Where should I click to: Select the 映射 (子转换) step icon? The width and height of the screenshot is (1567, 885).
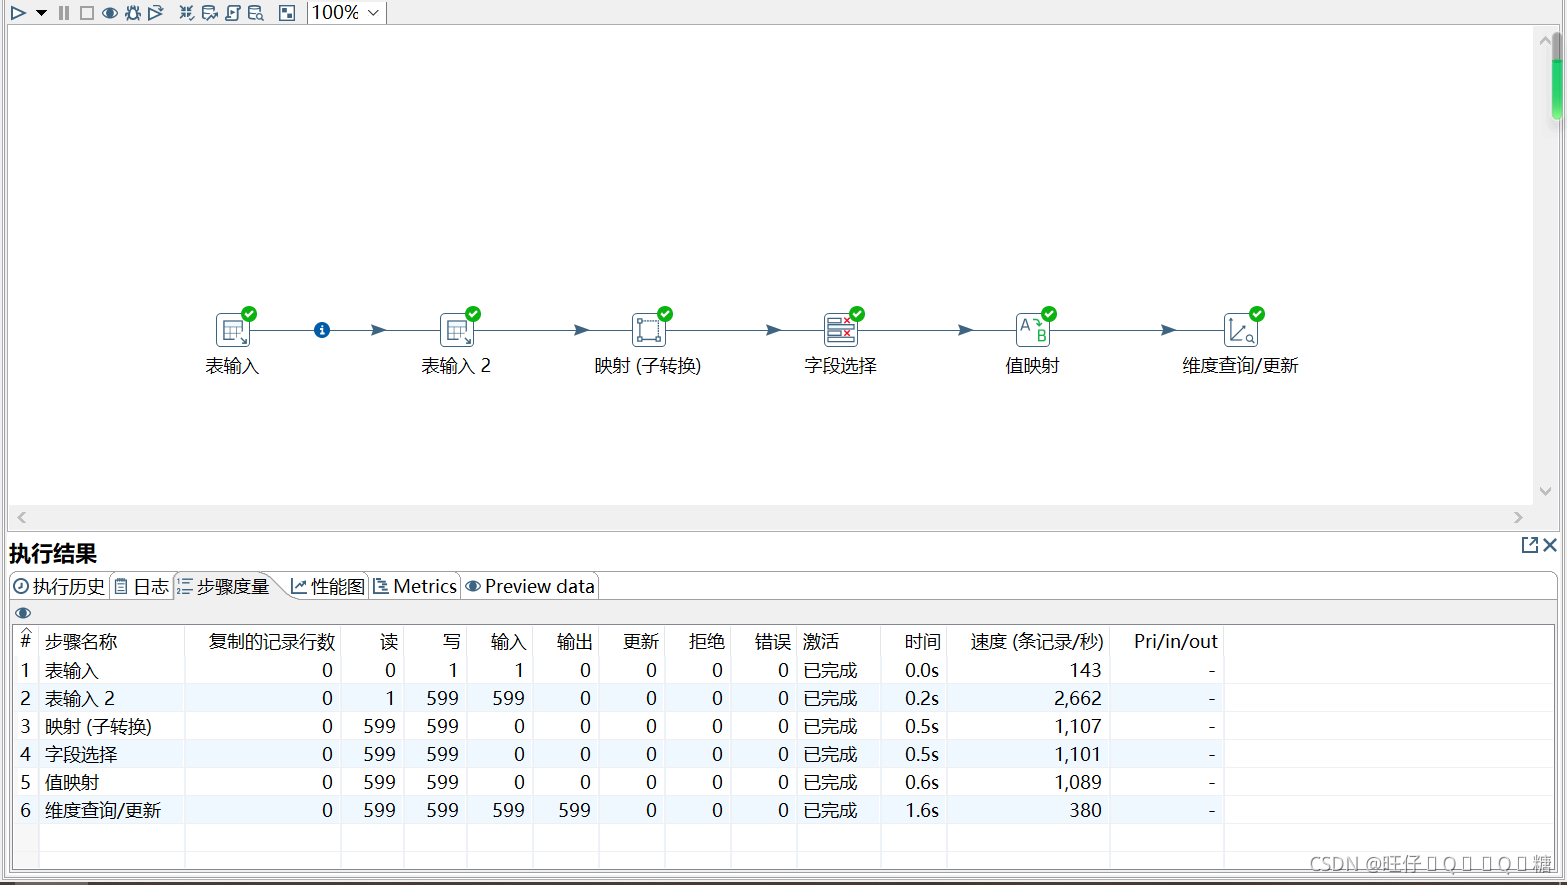[x=649, y=330]
